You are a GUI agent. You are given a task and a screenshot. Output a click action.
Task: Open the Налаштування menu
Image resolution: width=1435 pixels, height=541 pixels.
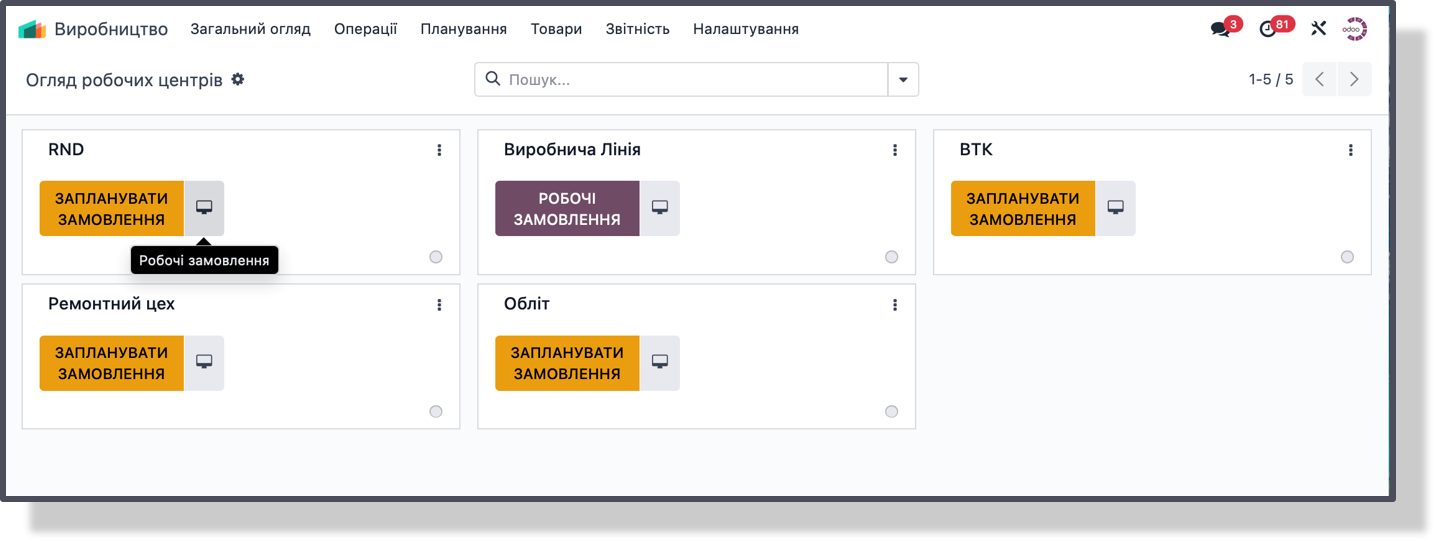[746, 29]
